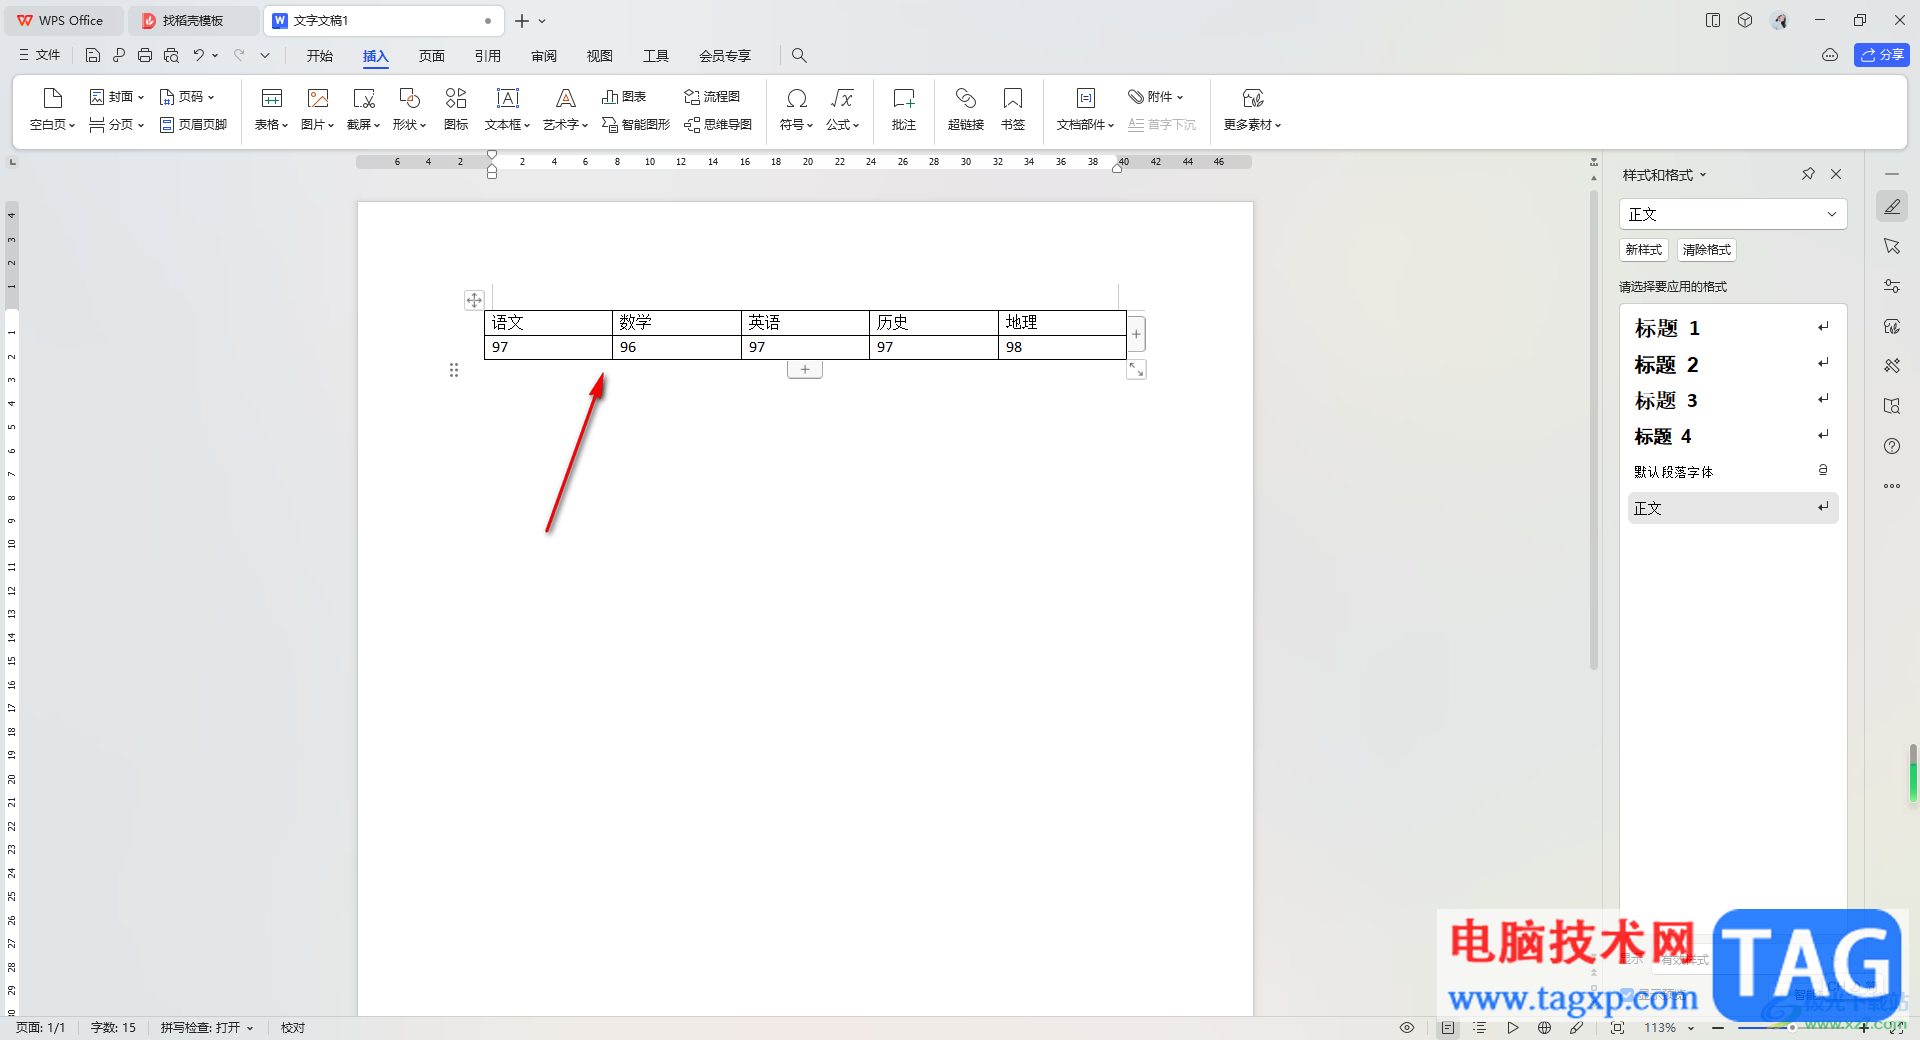The width and height of the screenshot is (1920, 1040).
Task: Open 更多素材 more materials
Action: (x=1252, y=108)
